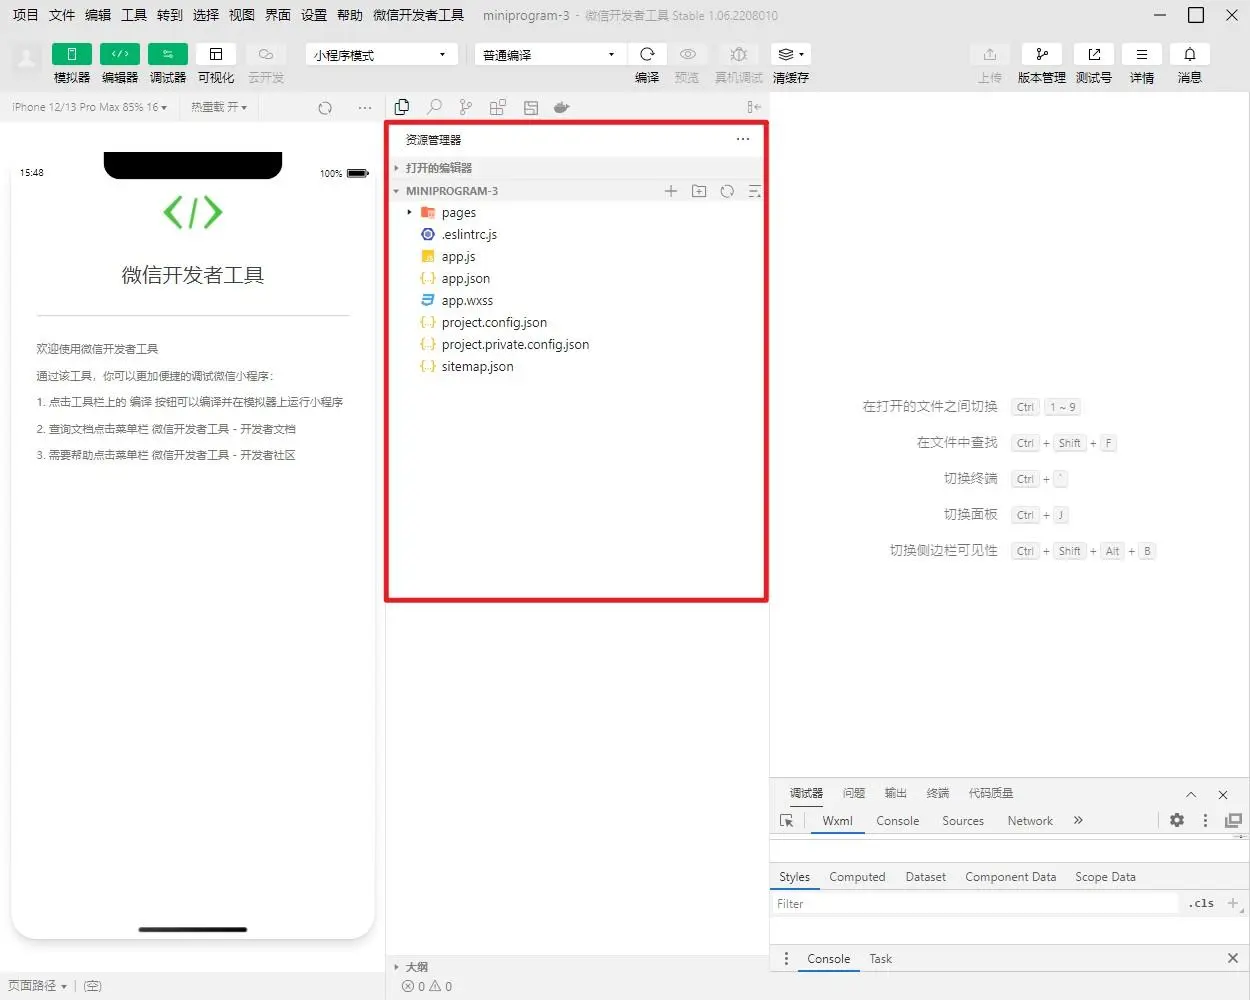
Task: Toggle the 编辑器 editor panel button
Action: [x=119, y=55]
